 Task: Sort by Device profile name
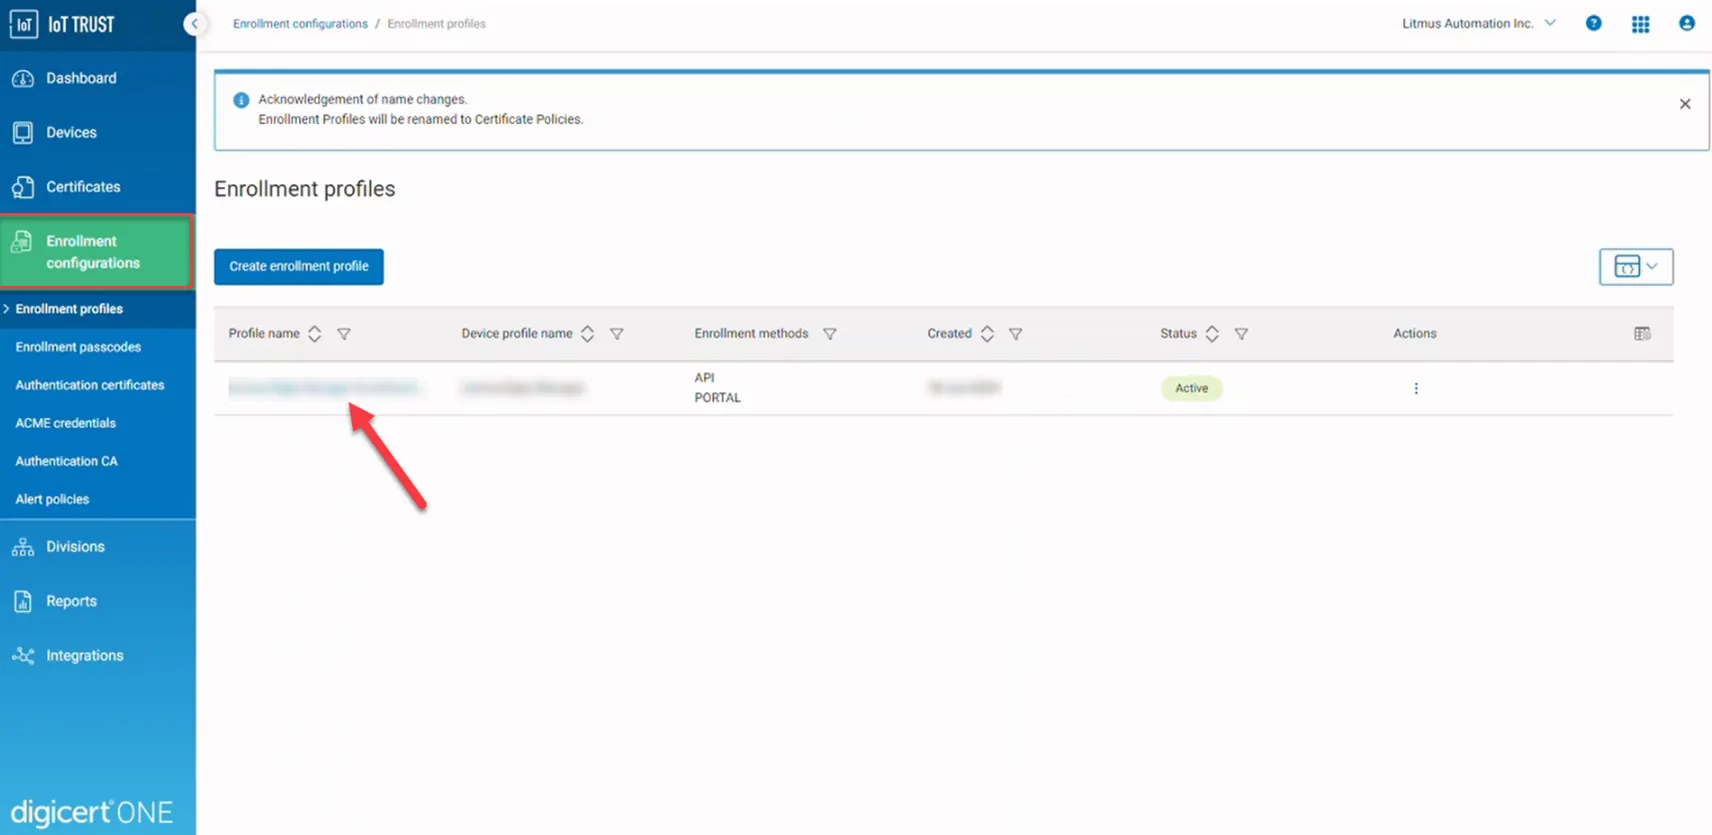pyautogui.click(x=587, y=334)
